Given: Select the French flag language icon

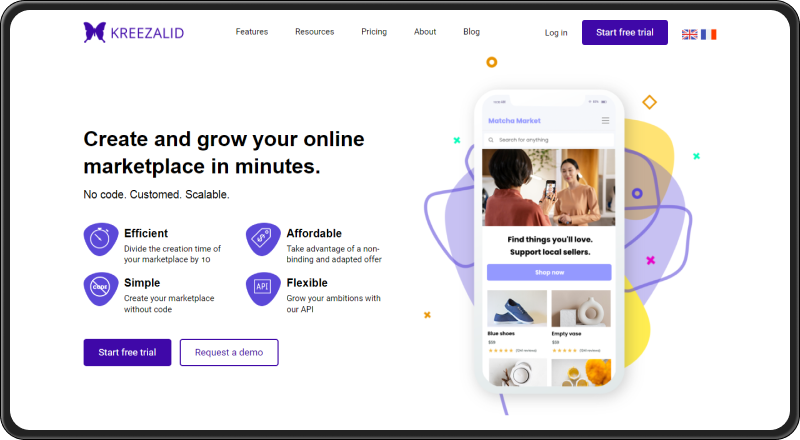Looking at the screenshot, I should [708, 34].
